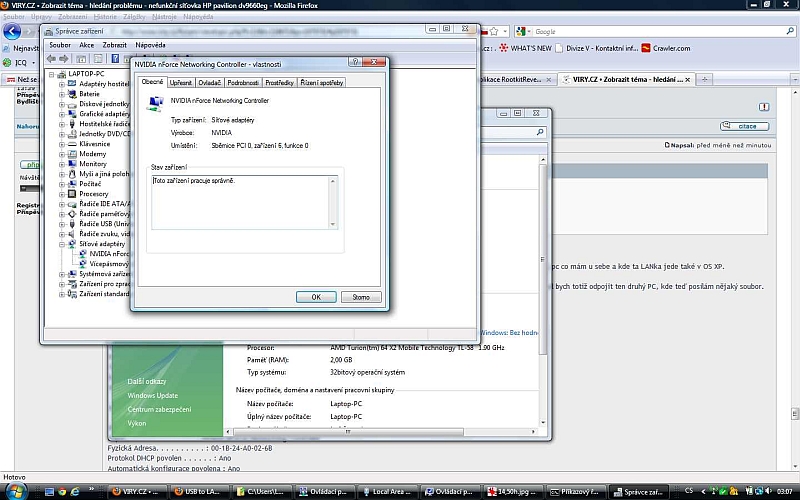The height and width of the screenshot is (500, 800).
Task: Click the USB to LA... taskbar button
Action: 200,492
